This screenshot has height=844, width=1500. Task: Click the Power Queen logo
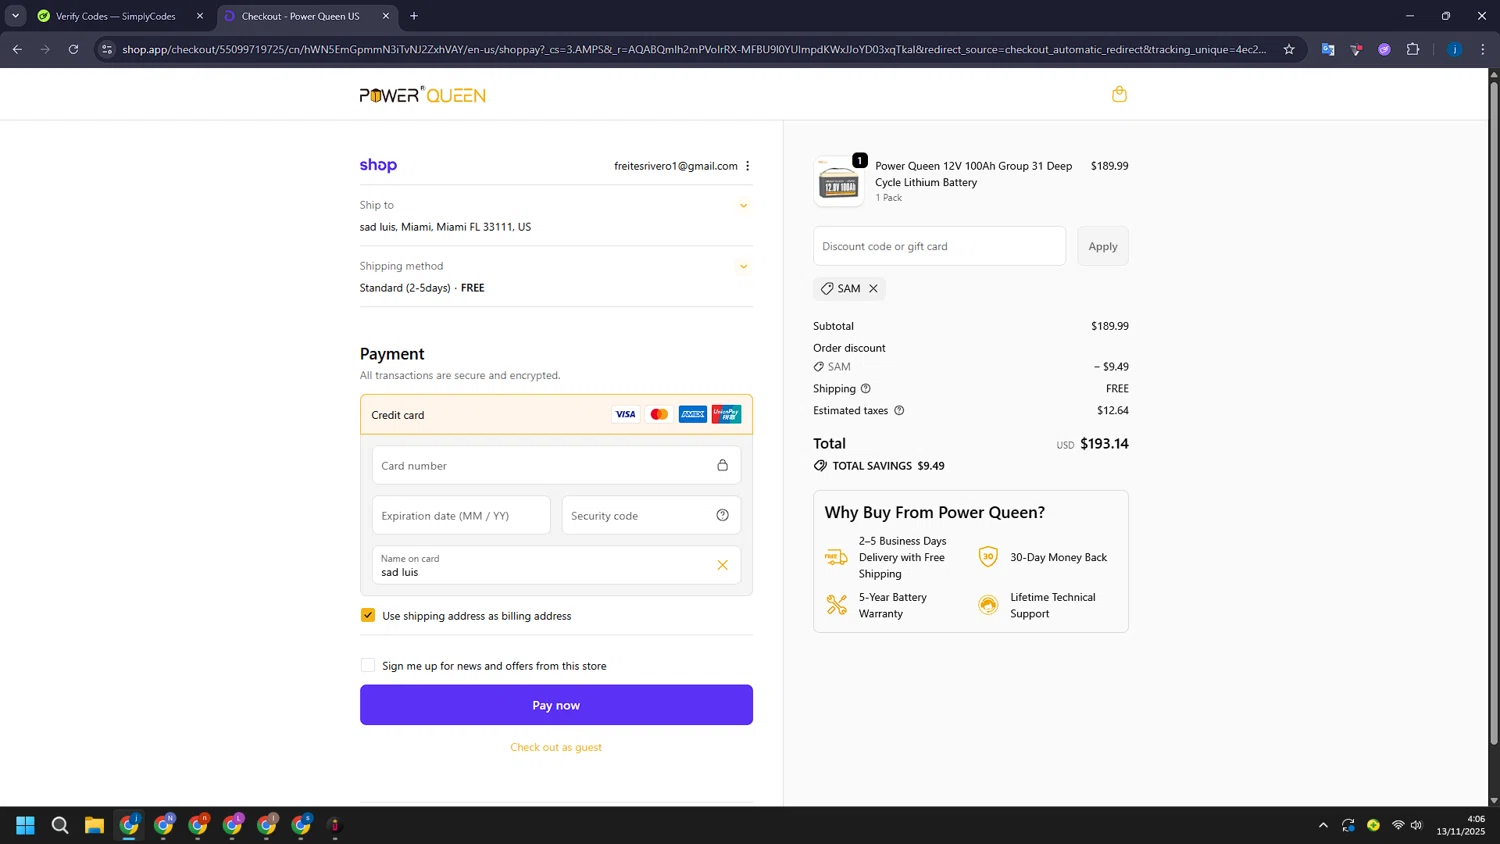click(422, 95)
